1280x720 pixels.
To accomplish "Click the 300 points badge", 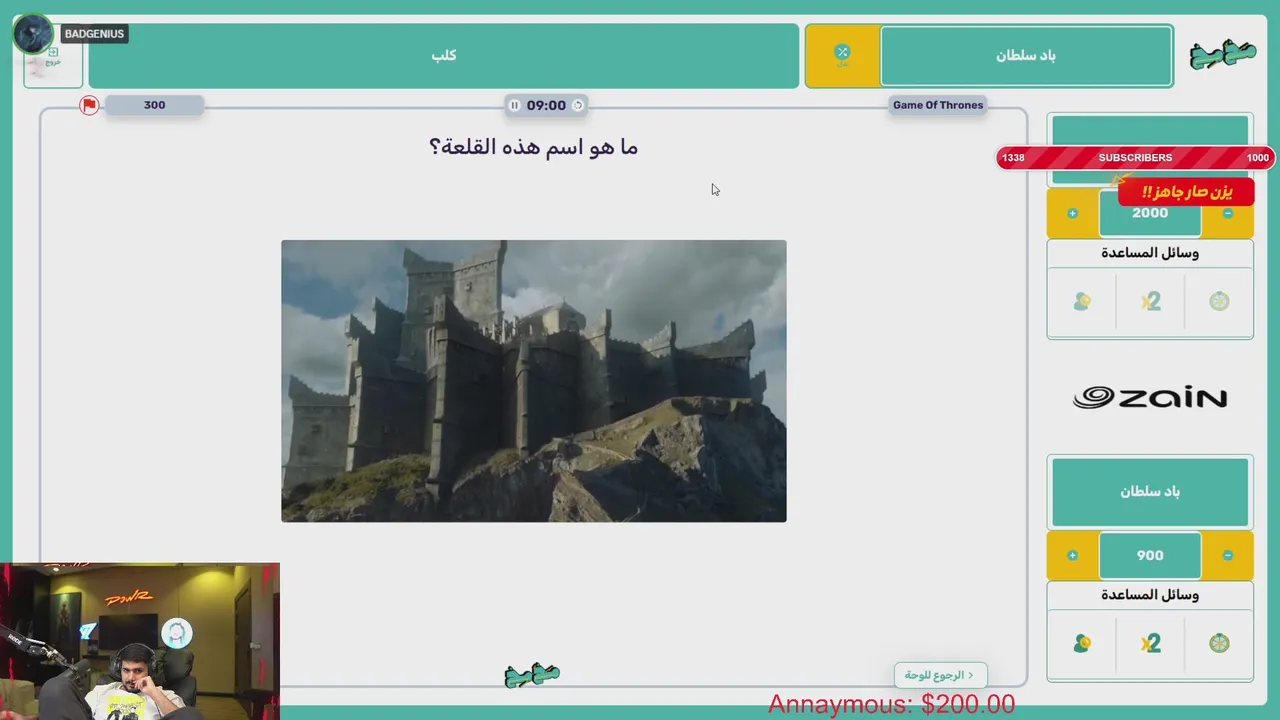I will (x=154, y=105).
